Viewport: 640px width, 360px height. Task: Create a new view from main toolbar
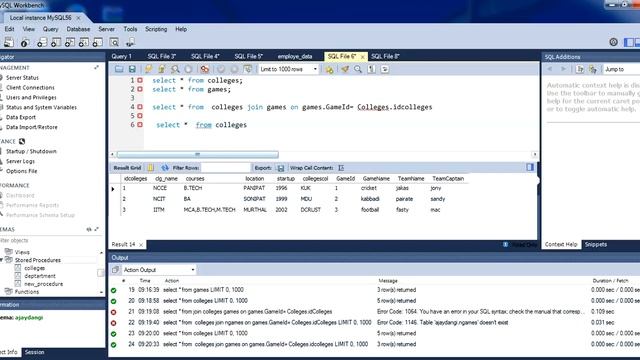[70, 42]
